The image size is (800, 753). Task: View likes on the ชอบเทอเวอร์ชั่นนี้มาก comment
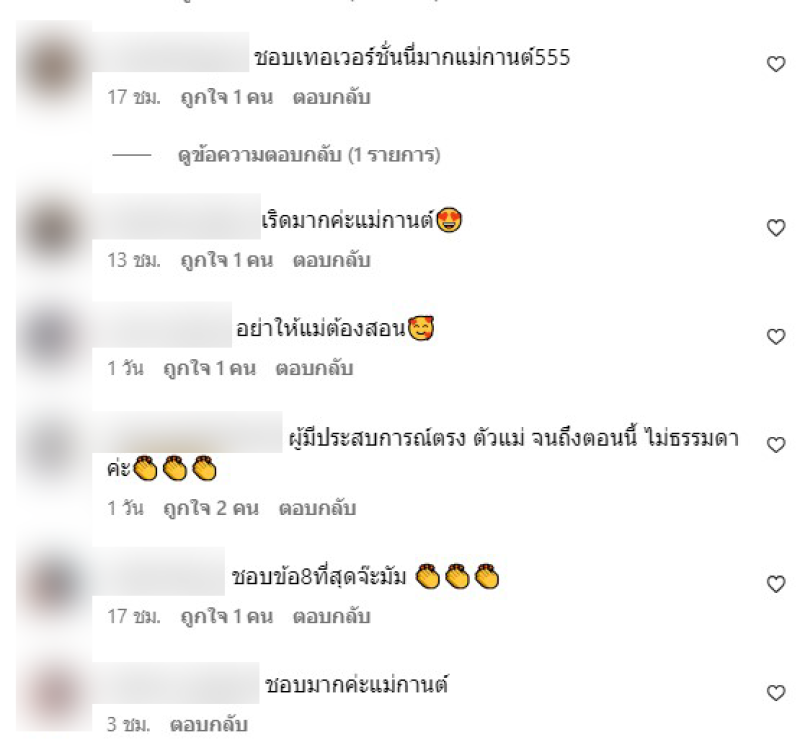[227, 97]
